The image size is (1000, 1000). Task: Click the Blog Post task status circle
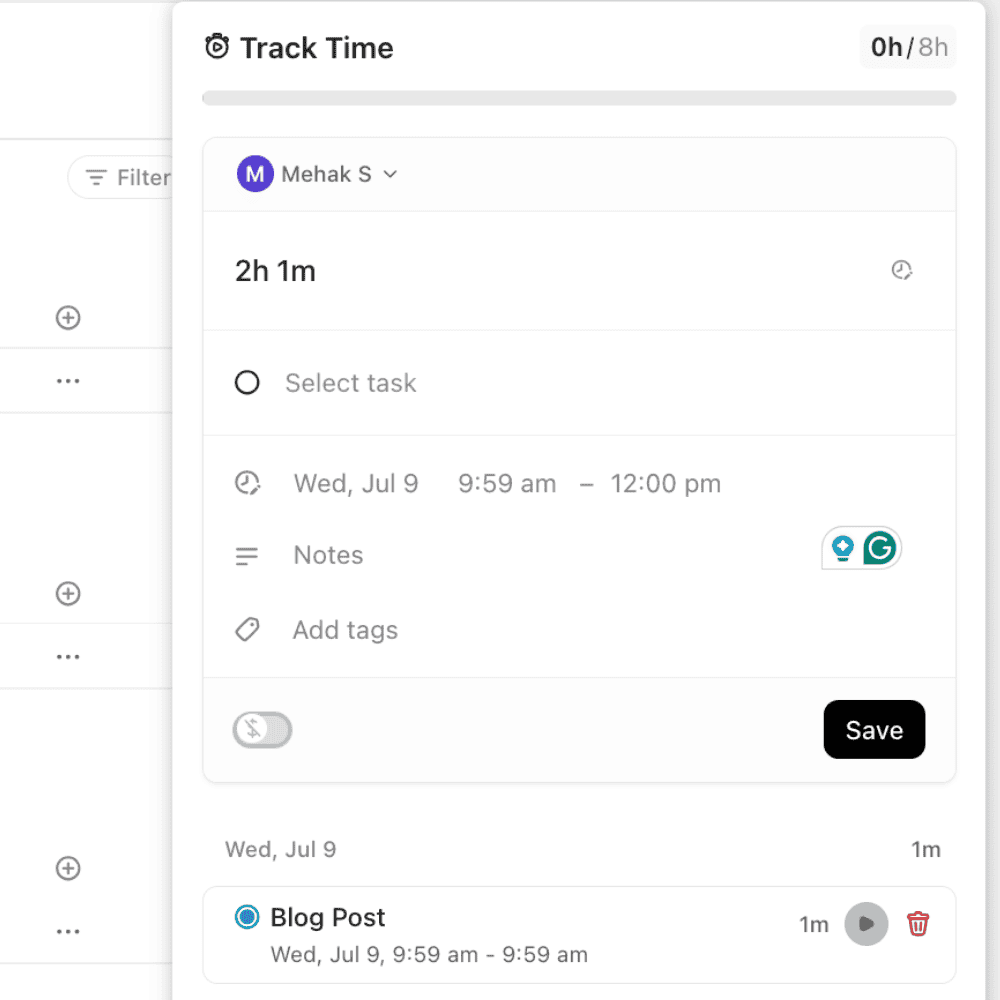point(247,917)
